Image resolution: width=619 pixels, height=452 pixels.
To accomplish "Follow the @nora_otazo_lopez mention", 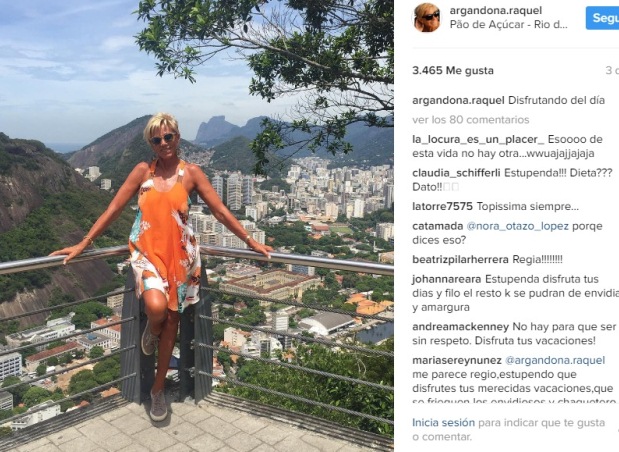I will 517,226.
